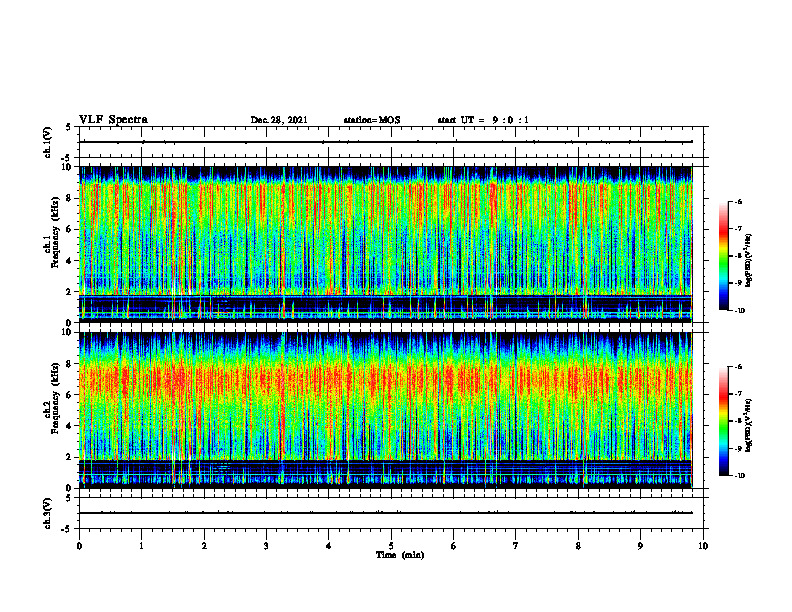This screenshot has height=612, width=792.
Task: Click the ch.1 colorbar "log(PSD)" label
Action: pos(749,261)
